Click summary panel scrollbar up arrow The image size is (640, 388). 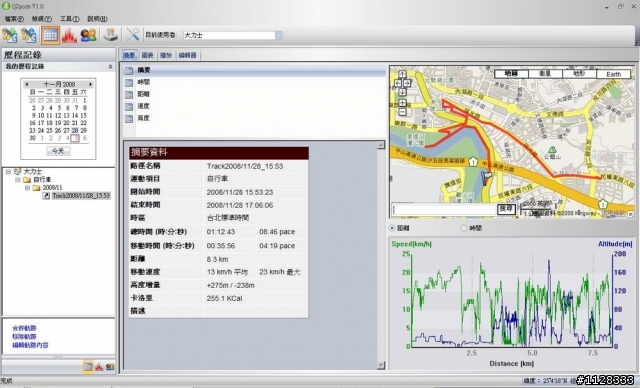[381, 145]
